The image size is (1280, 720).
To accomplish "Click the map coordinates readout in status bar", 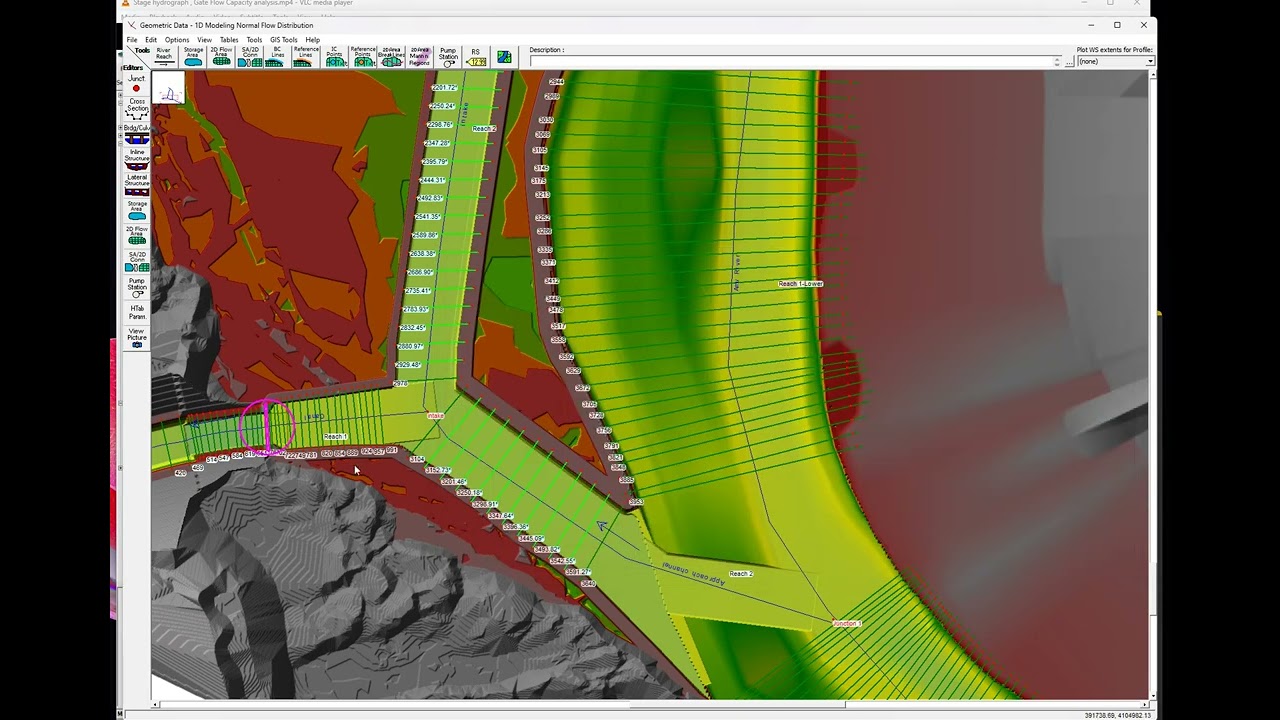I will click(x=1117, y=715).
